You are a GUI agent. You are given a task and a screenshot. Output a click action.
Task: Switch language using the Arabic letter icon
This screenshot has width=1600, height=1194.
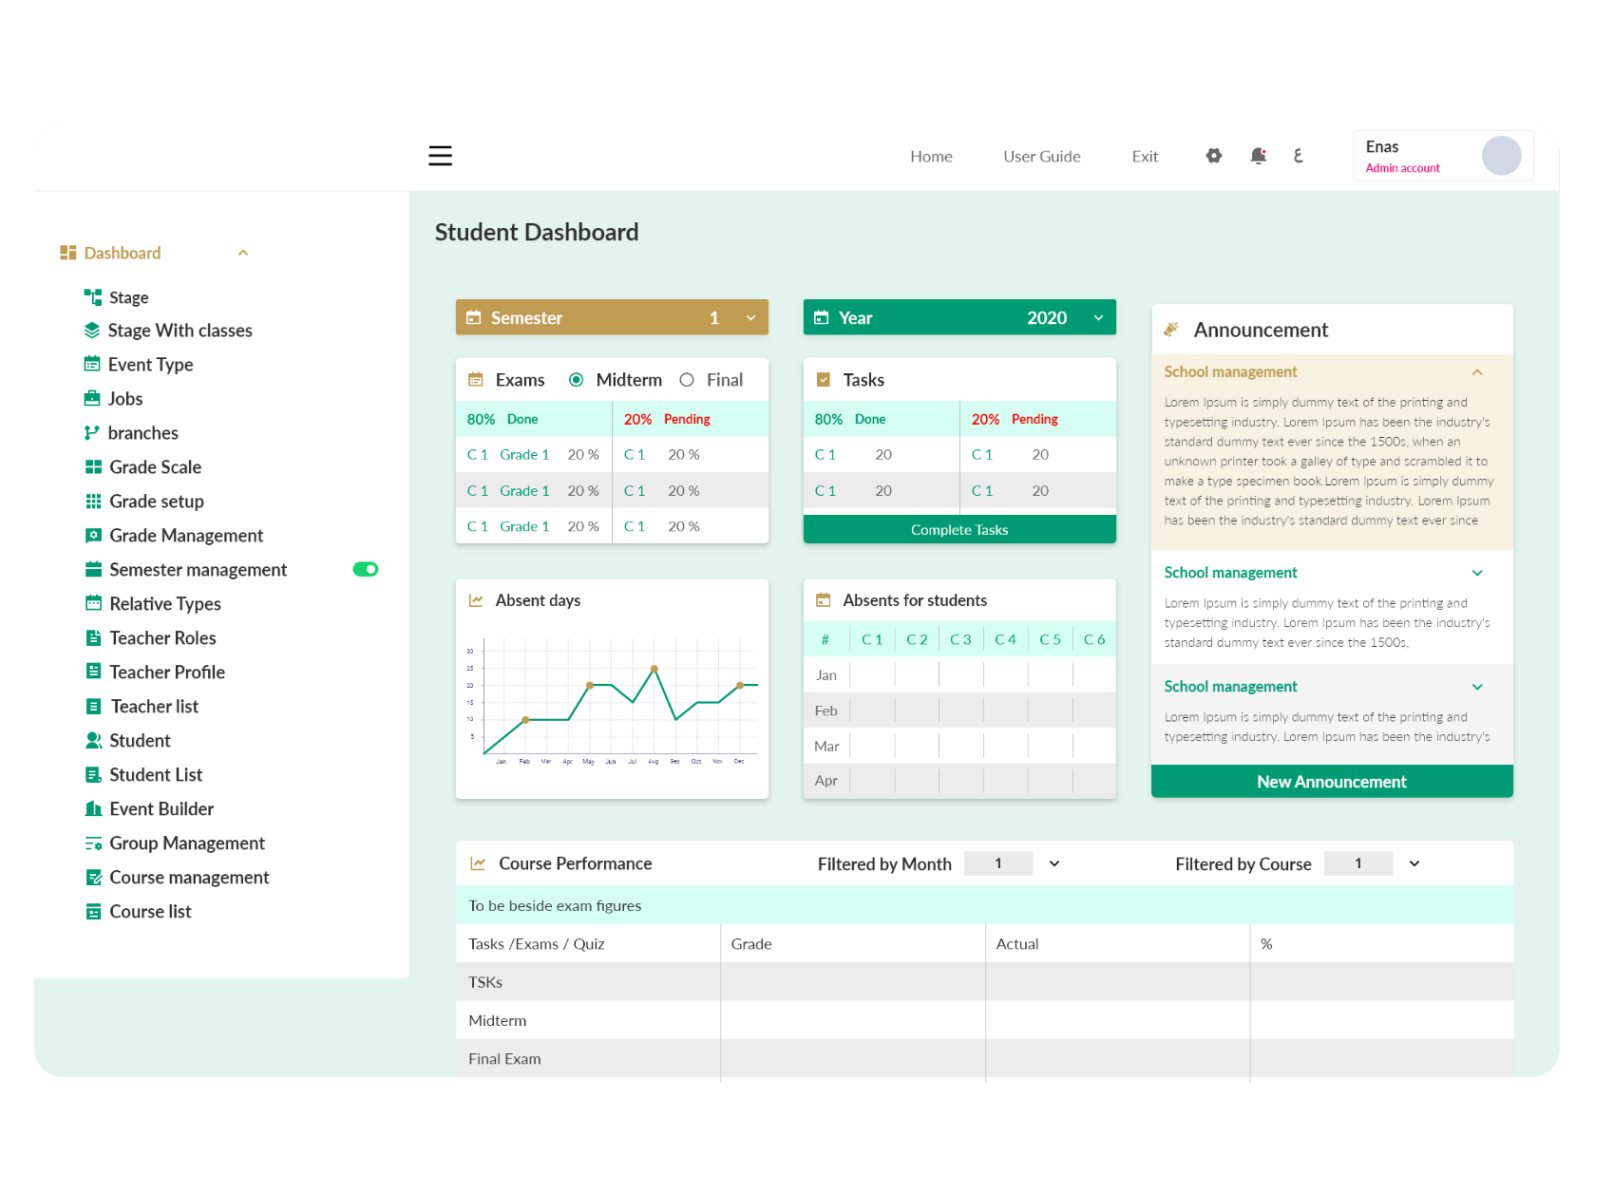point(1299,156)
